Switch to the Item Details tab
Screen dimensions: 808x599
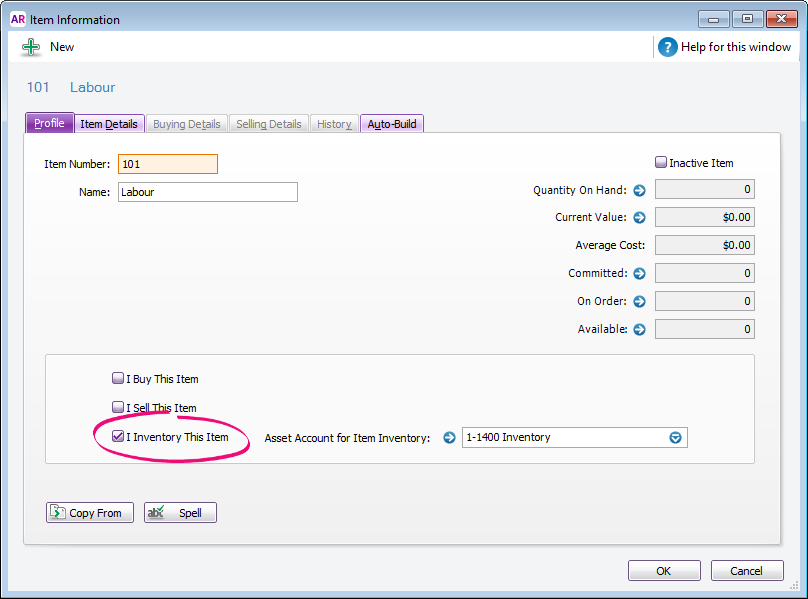(109, 124)
